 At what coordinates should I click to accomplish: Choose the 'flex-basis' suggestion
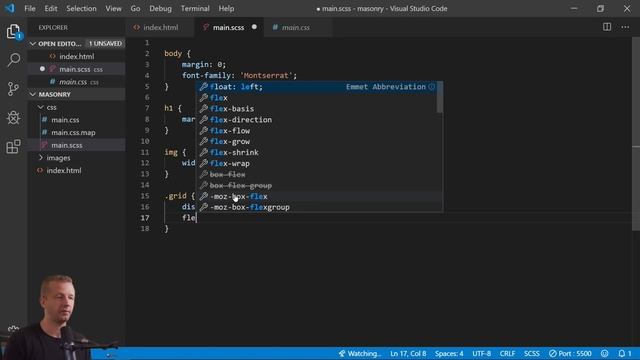(316, 109)
